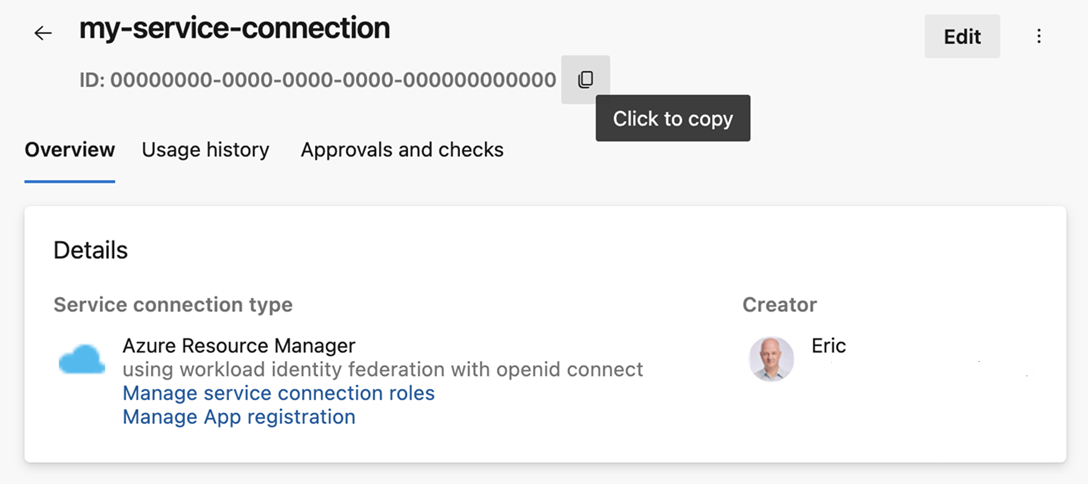Go back using the left arrow
Screen dimensions: 1088x484
coord(42,34)
